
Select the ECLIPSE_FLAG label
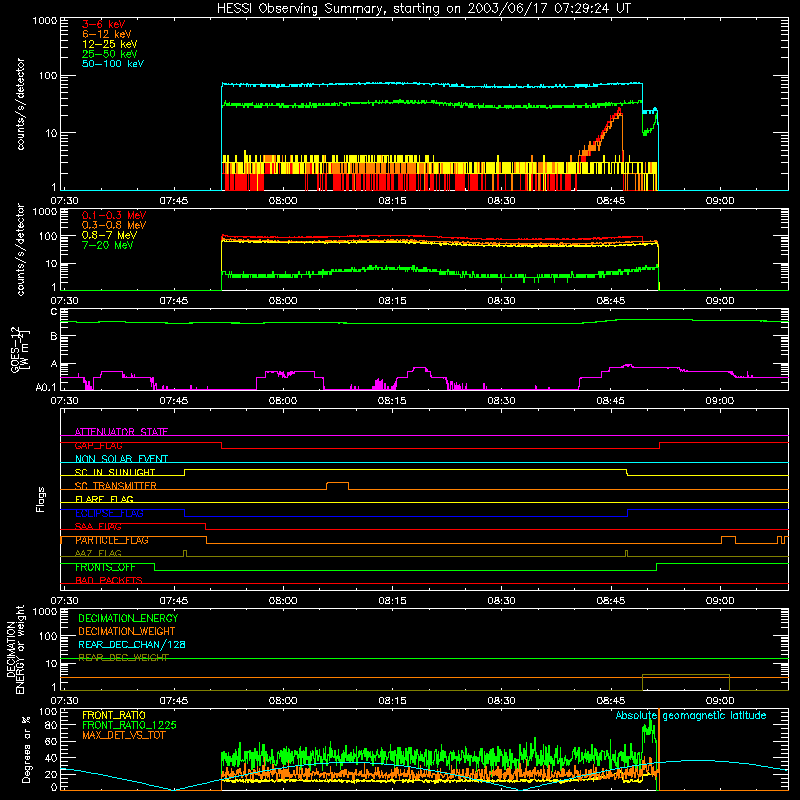tap(109, 513)
